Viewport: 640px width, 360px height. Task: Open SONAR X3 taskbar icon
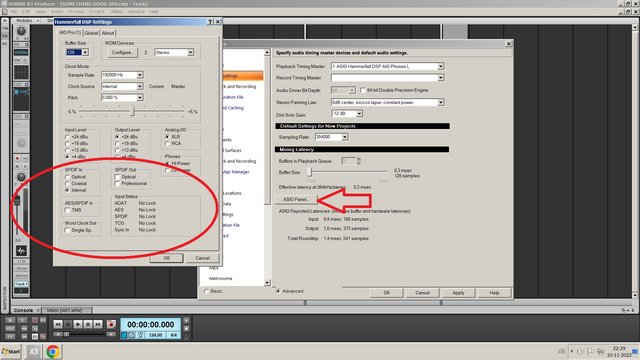[x=33, y=351]
